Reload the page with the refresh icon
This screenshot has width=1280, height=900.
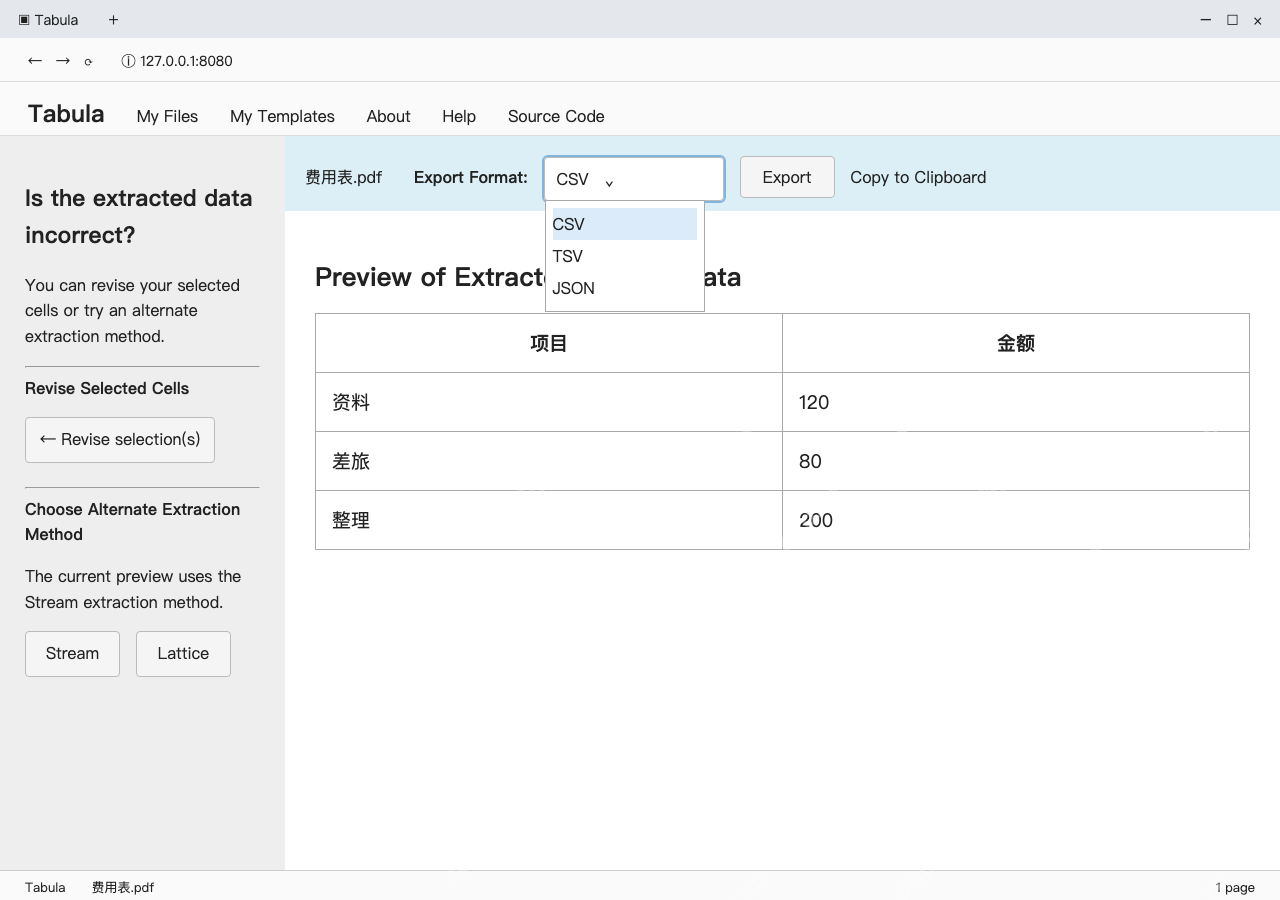pos(88,62)
